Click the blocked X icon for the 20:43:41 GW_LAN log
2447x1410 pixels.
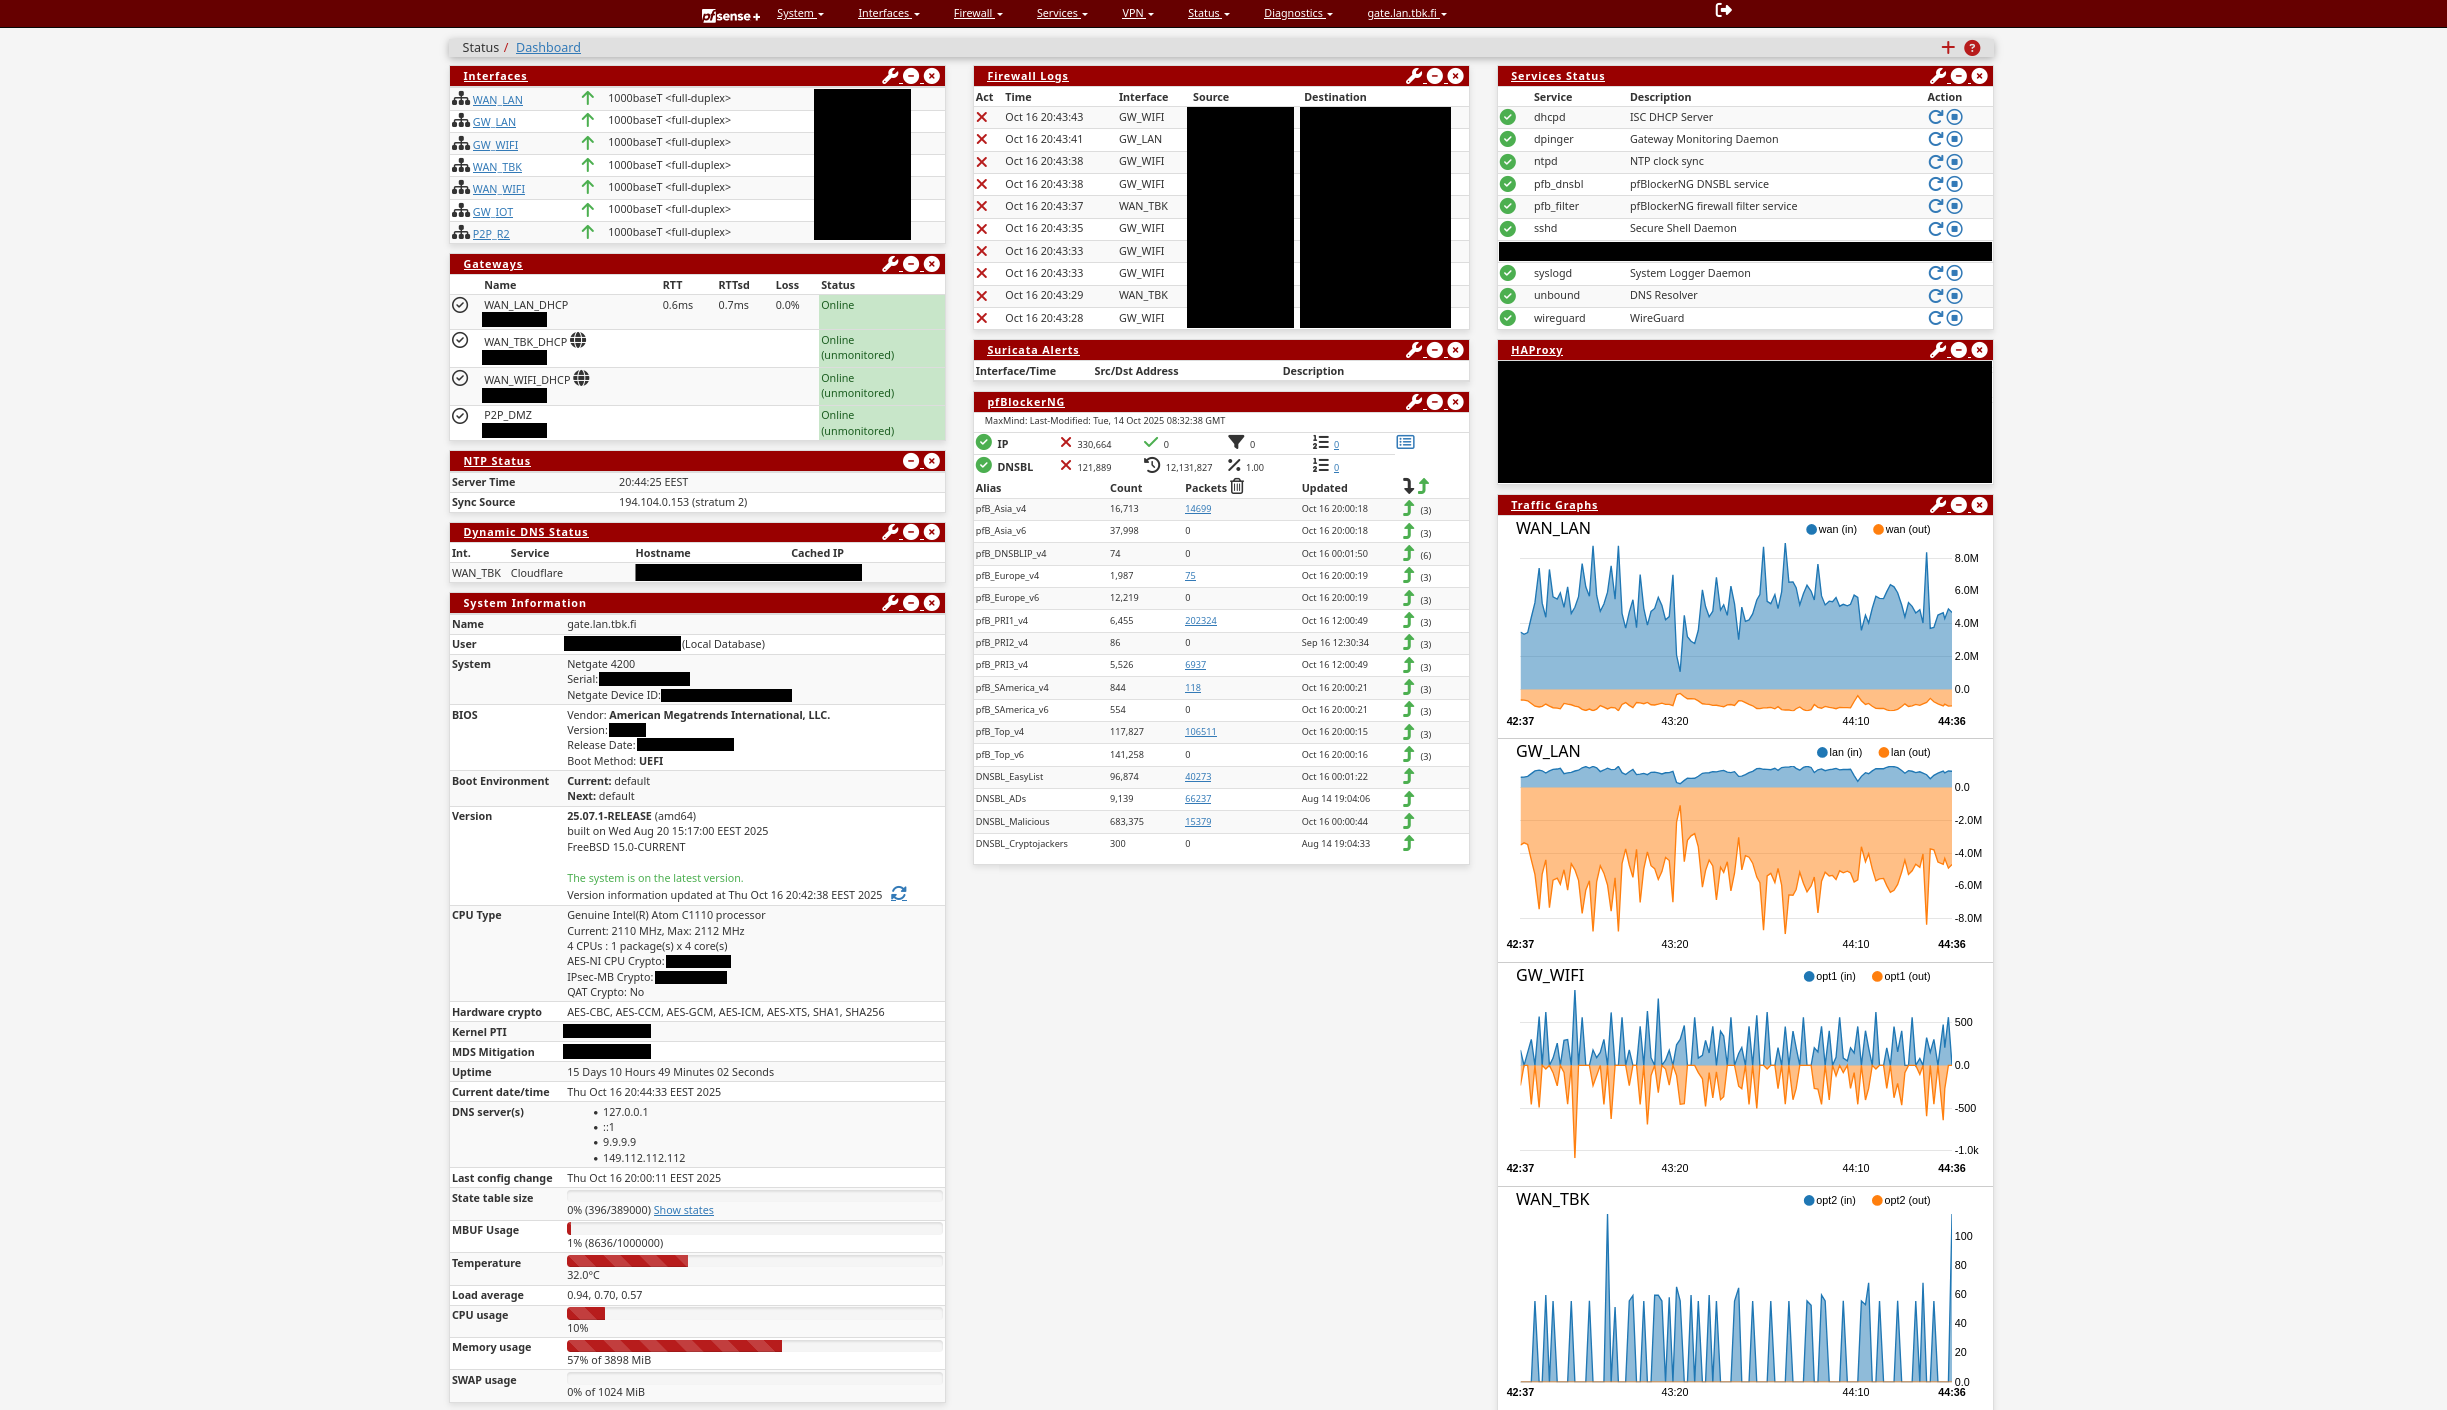click(x=982, y=139)
